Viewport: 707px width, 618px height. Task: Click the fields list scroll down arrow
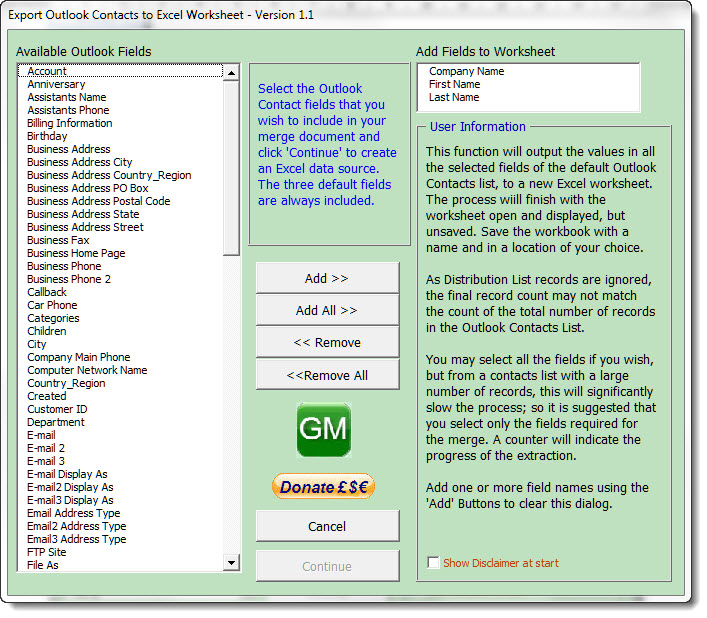[231, 562]
